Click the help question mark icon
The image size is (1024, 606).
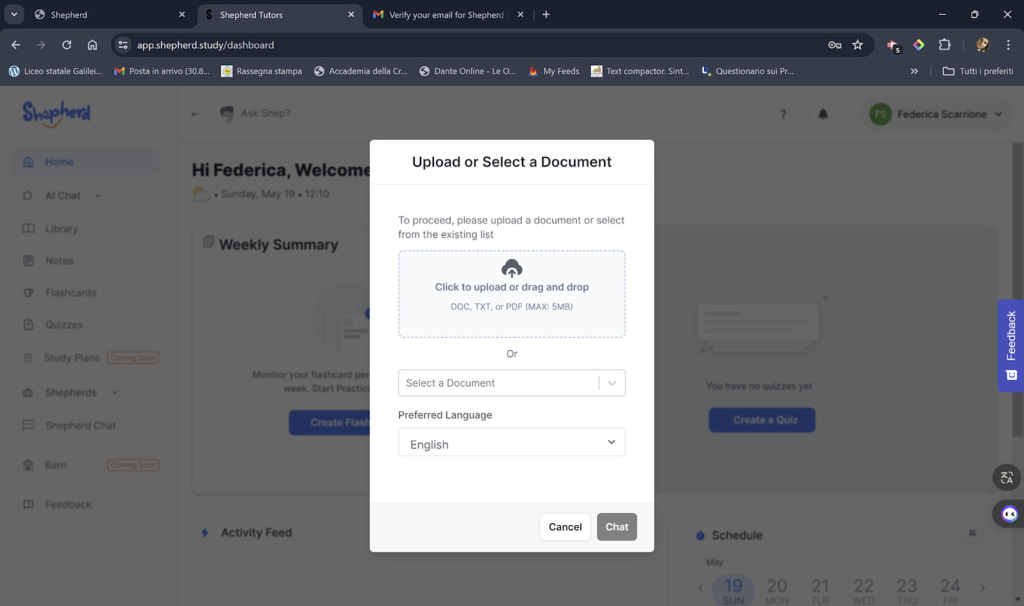pyautogui.click(x=783, y=114)
